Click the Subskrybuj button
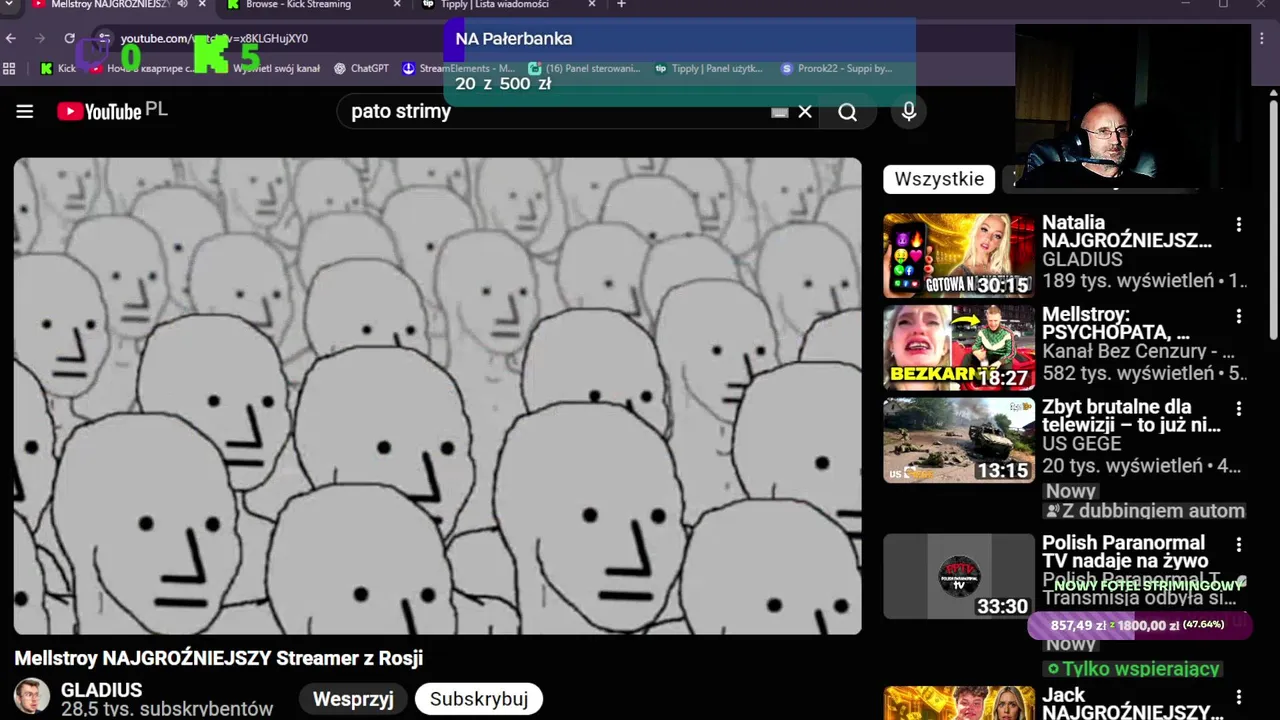Viewport: 1280px width, 720px height. click(x=479, y=699)
